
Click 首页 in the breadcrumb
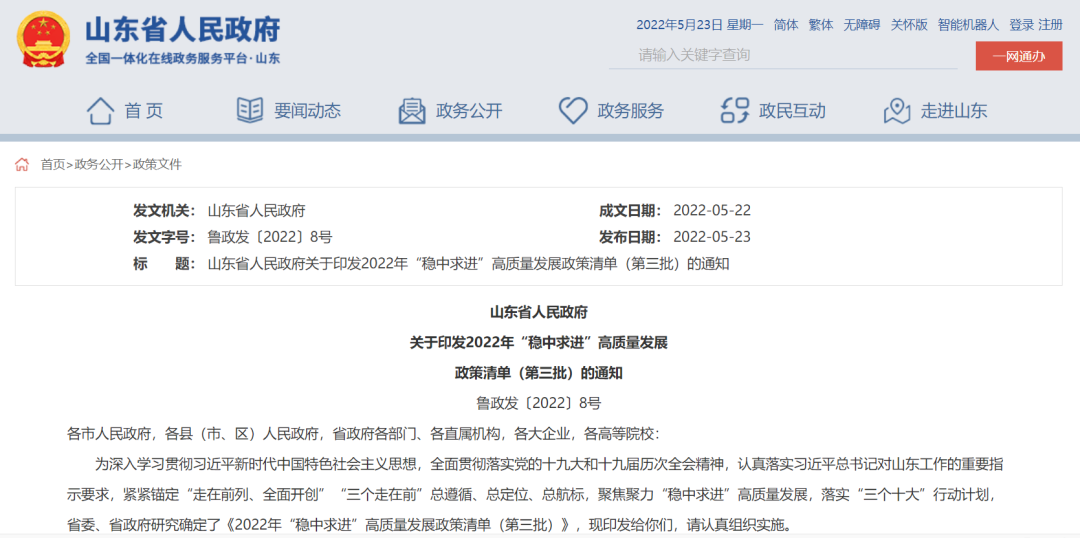pyautogui.click(x=52, y=165)
